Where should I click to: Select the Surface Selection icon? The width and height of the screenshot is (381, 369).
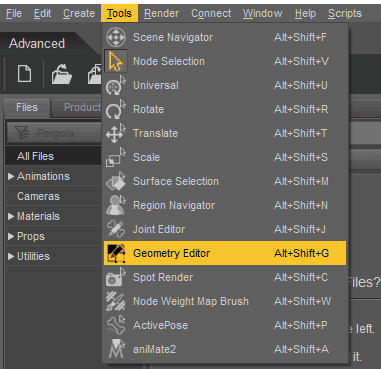(116, 181)
